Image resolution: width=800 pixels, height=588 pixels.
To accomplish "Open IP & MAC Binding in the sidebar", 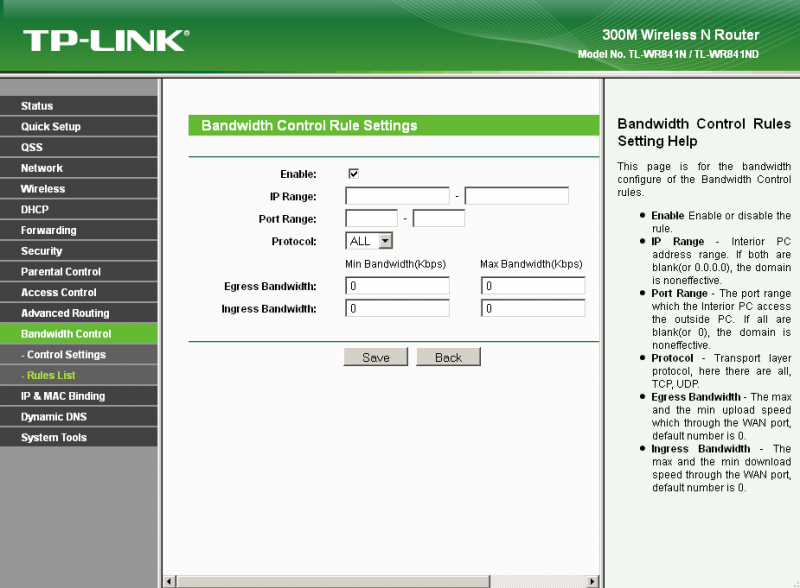I will (x=79, y=396).
